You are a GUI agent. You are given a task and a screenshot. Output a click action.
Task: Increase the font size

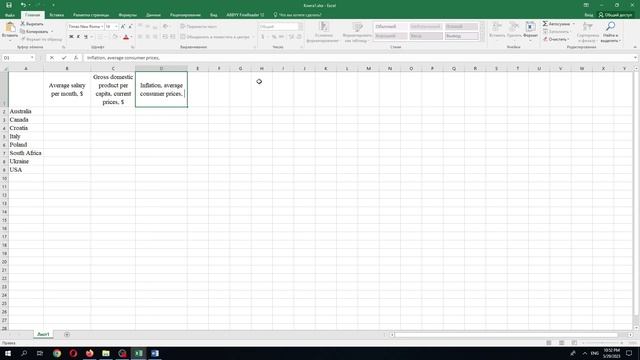(x=123, y=26)
